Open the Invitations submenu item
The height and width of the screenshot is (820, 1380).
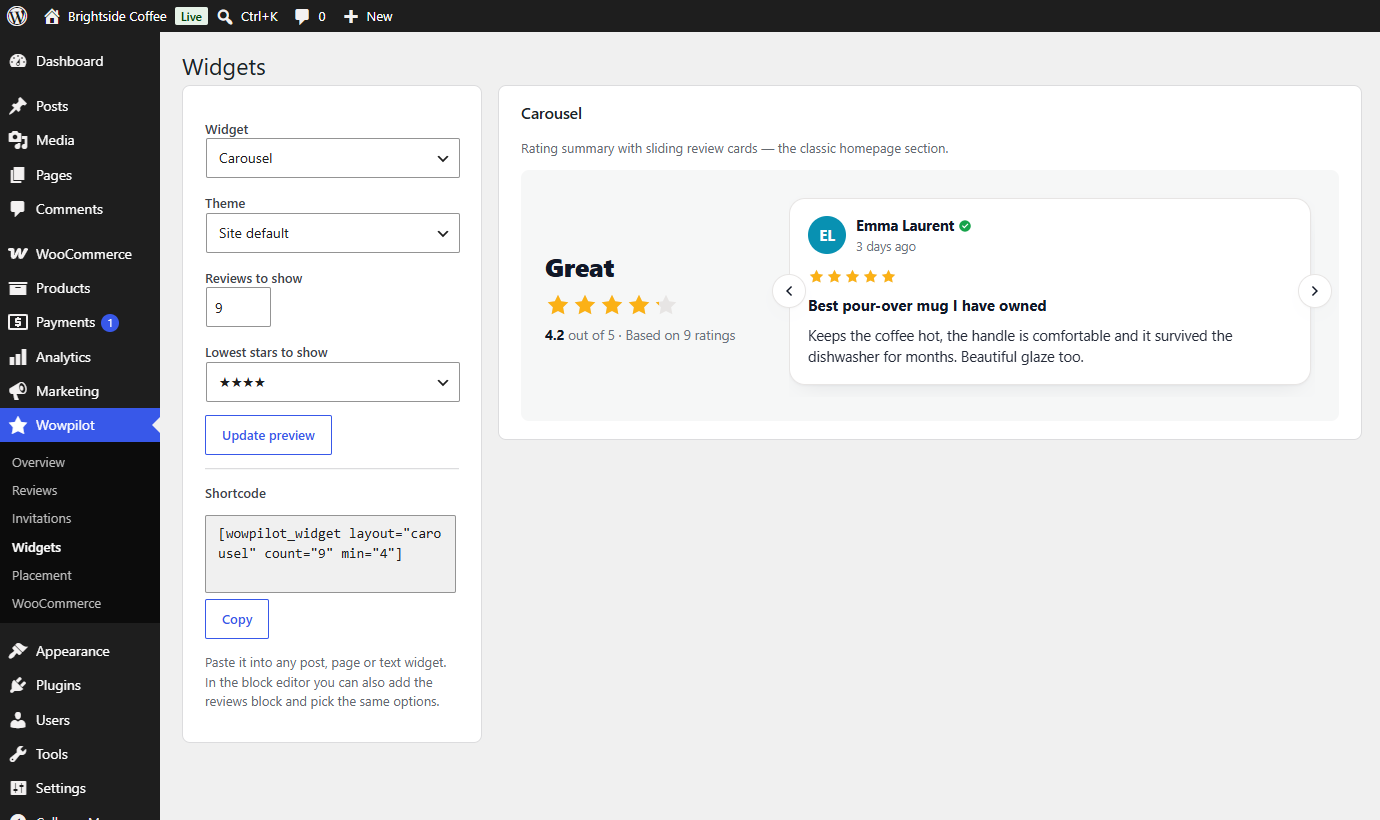coord(42,519)
